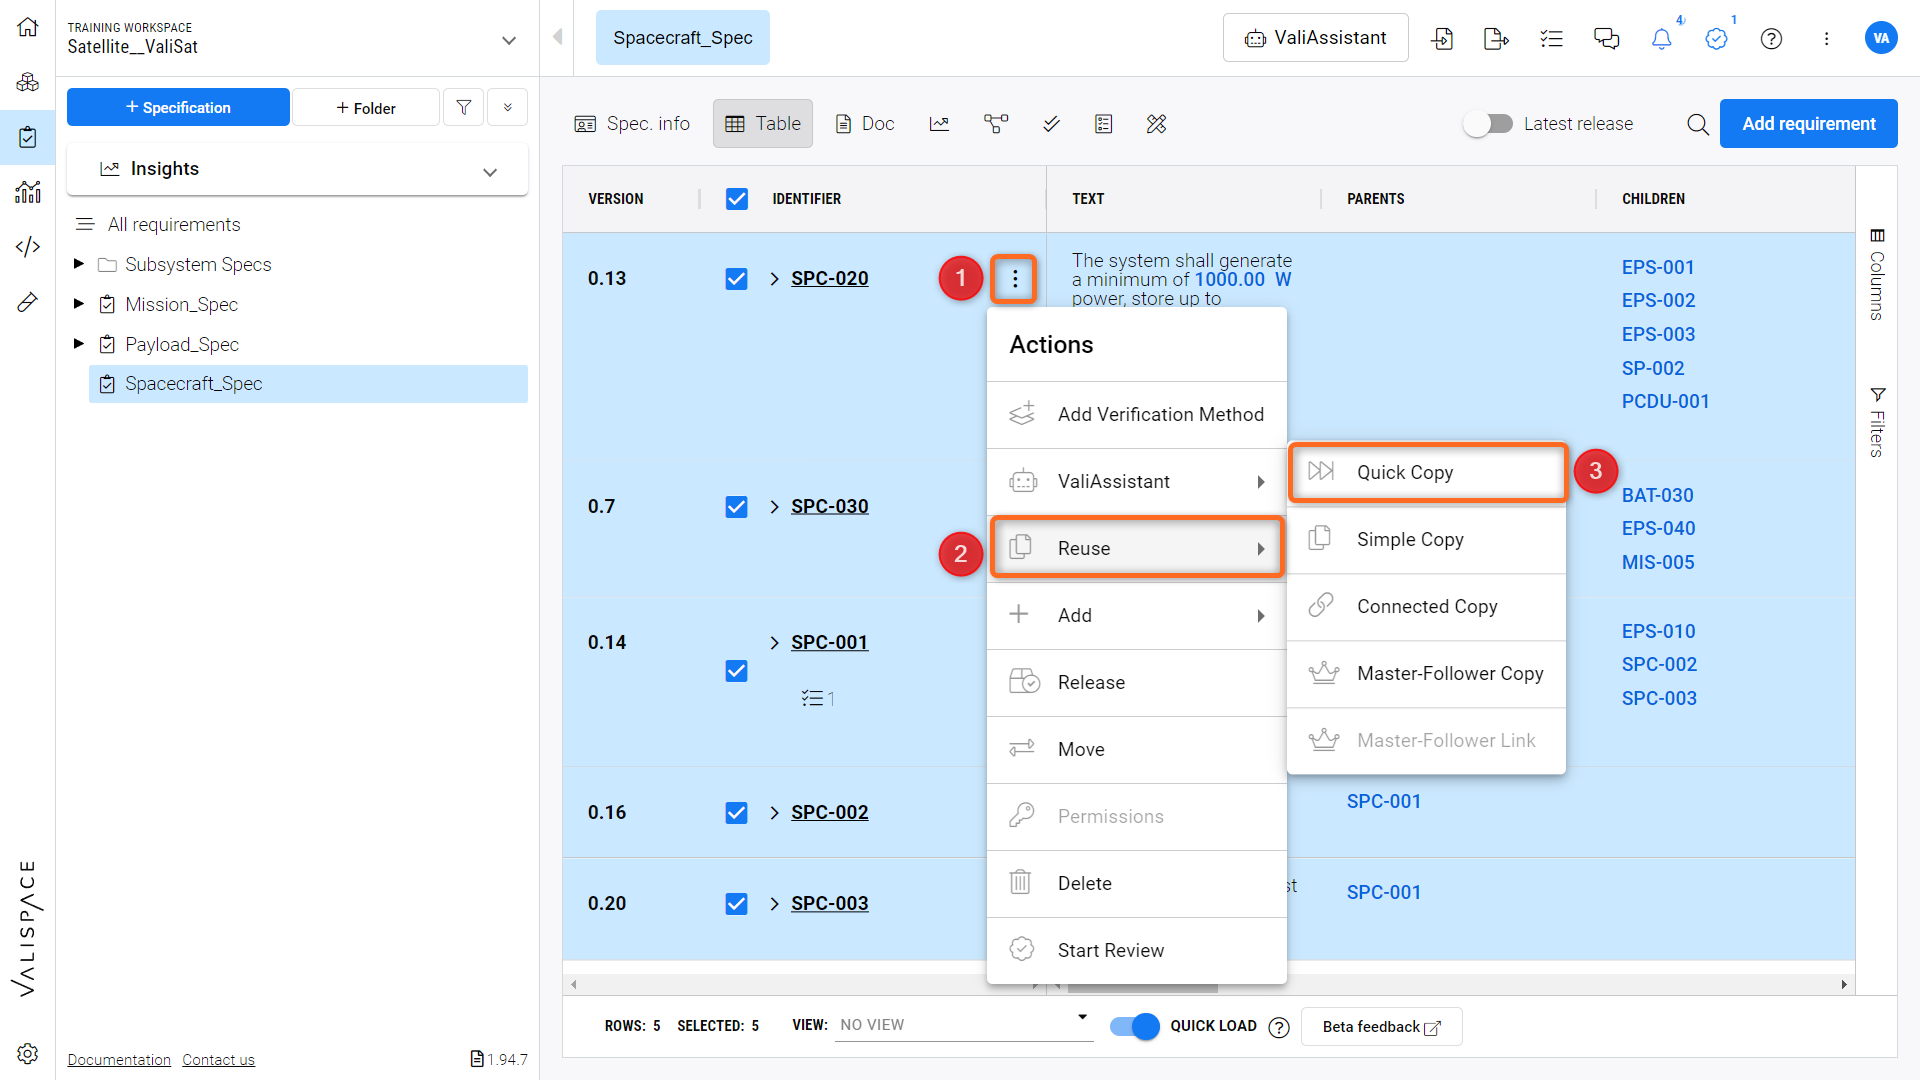Open the tools crossed-wrench view icon

[x=1157, y=124]
